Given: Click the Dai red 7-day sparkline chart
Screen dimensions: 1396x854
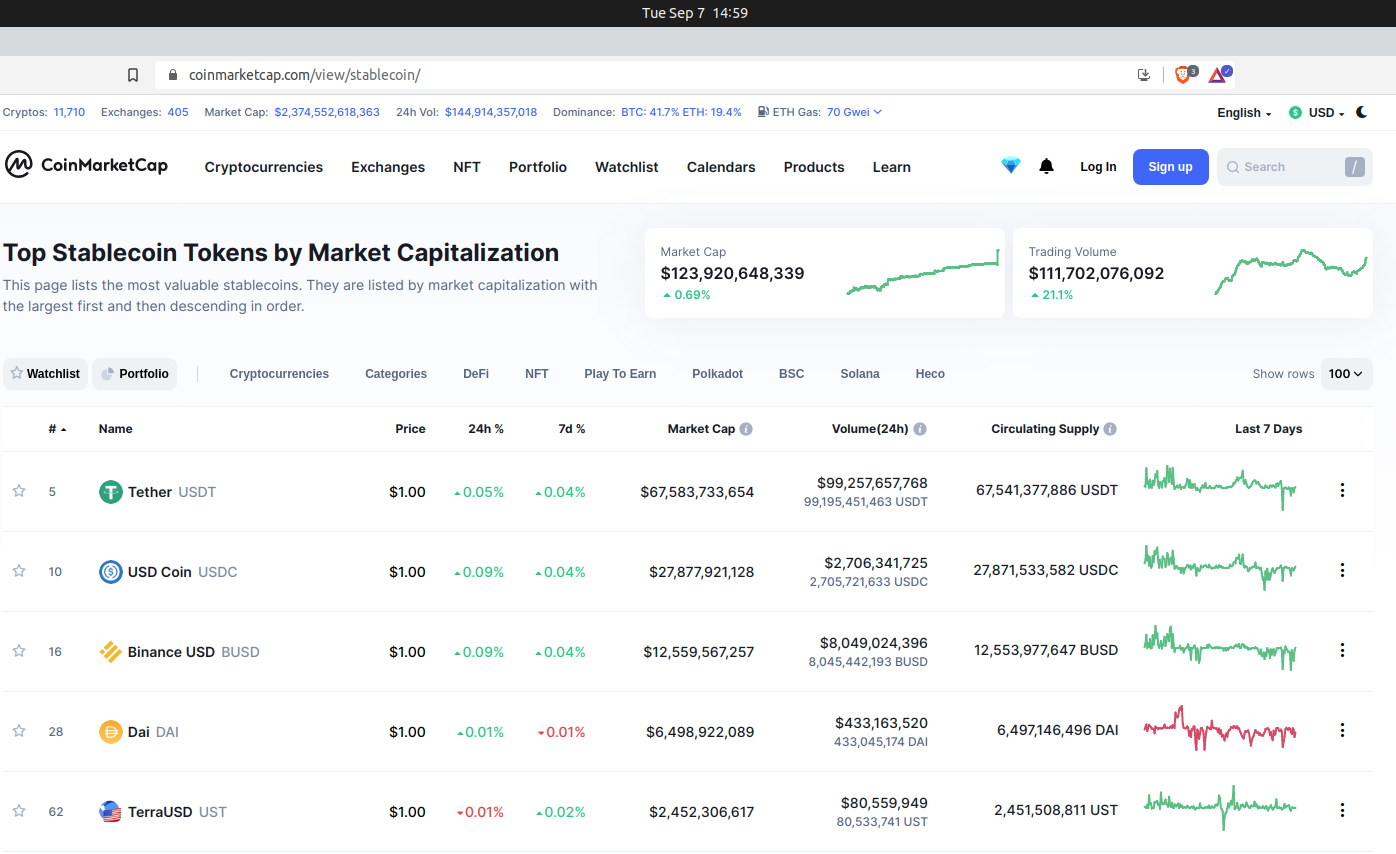Looking at the screenshot, I should tap(1220, 728).
